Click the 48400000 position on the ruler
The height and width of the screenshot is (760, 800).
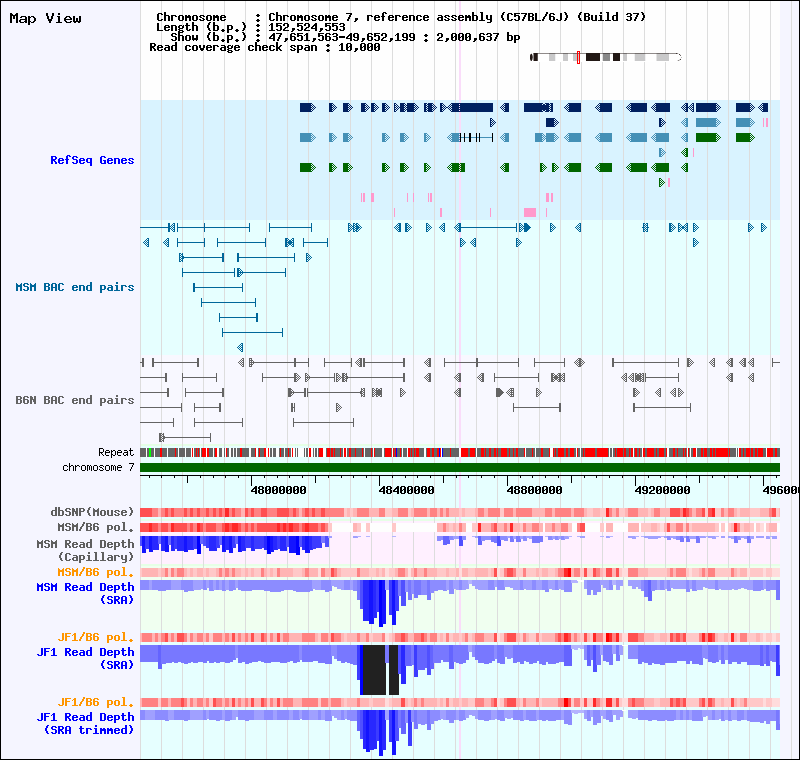click(x=407, y=490)
